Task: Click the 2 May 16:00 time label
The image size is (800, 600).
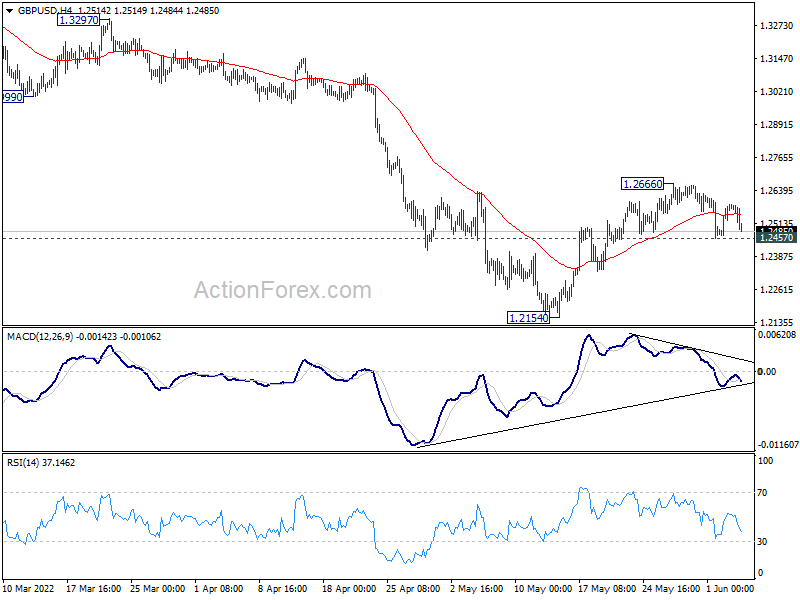Action: pos(477,589)
